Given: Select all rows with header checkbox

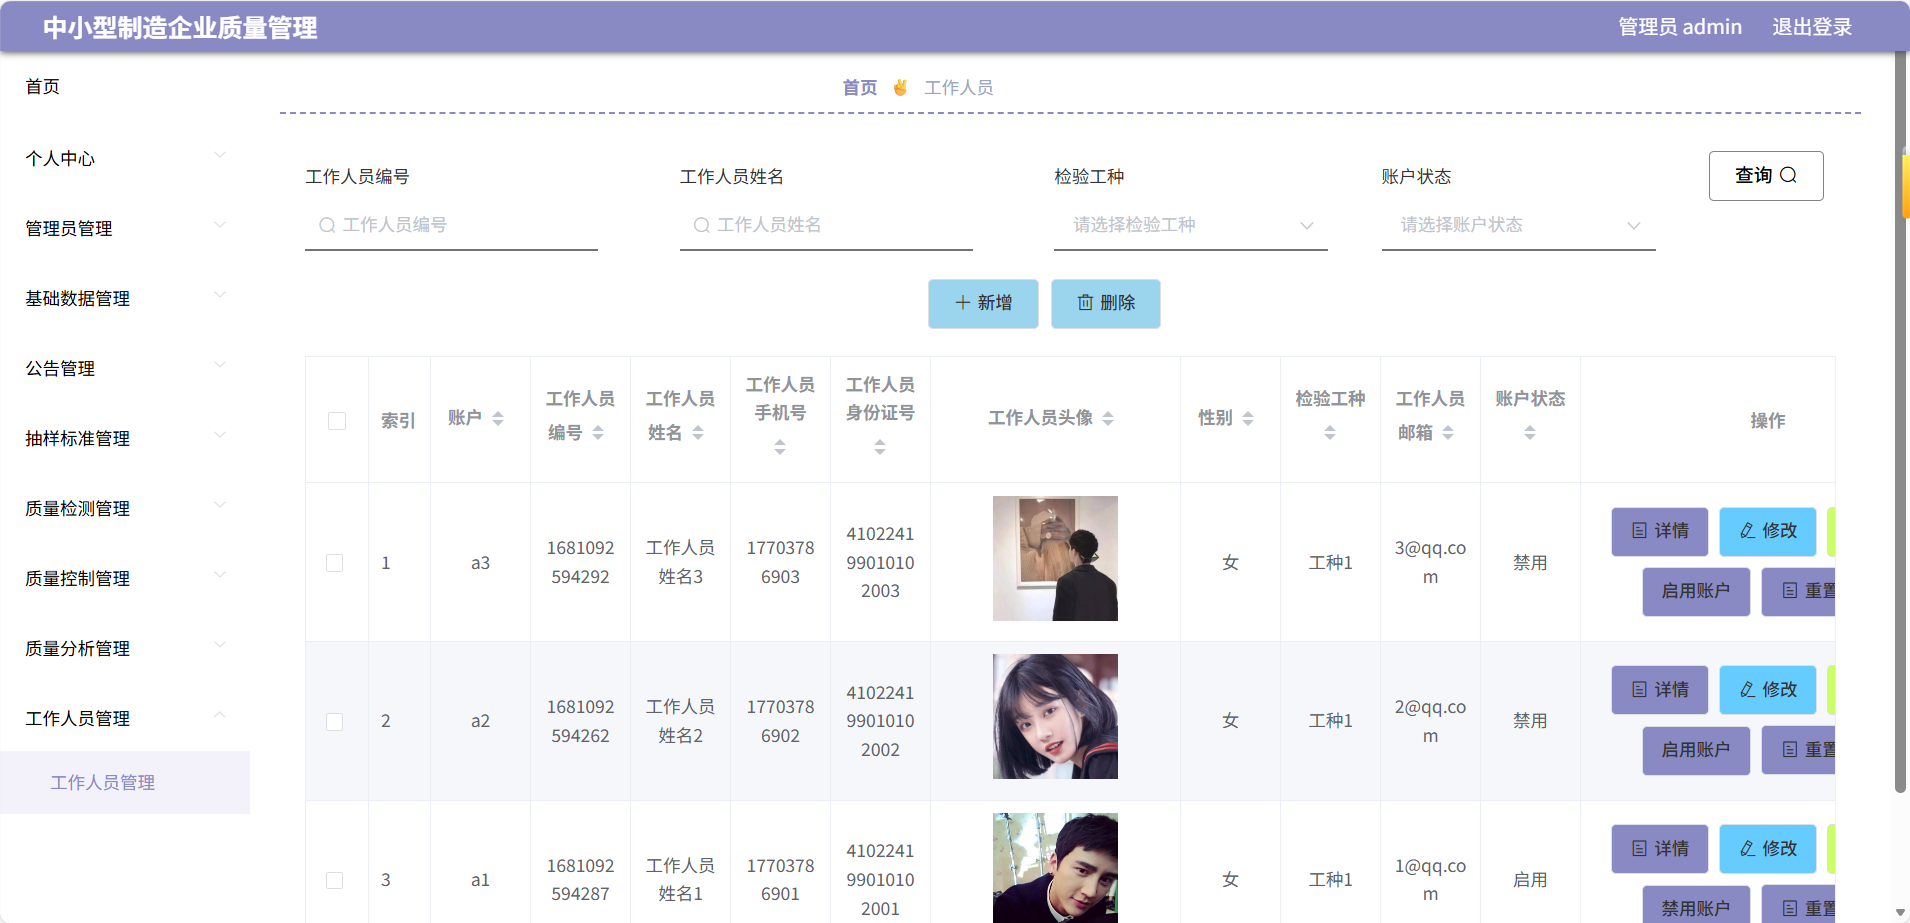Looking at the screenshot, I should pos(337,421).
